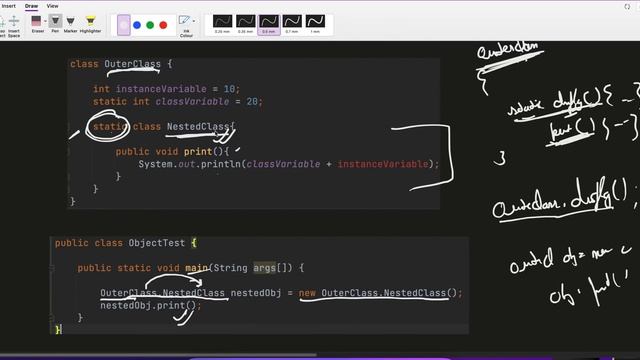Click the 'nestedObj.print();' line
640x360 pixels.
151,306
